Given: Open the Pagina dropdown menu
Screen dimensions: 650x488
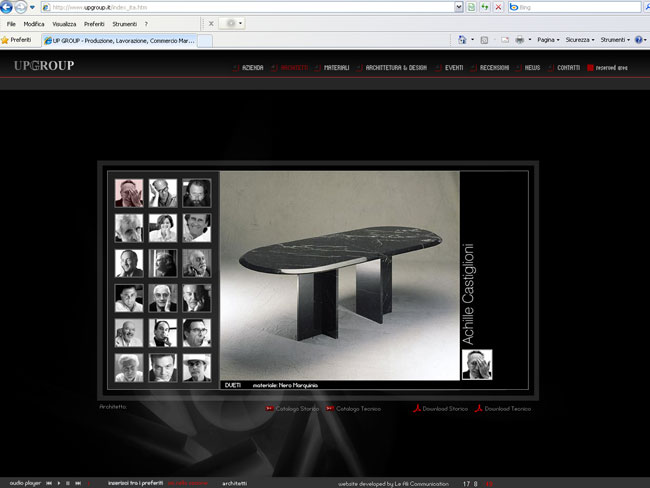Looking at the screenshot, I should pos(548,40).
